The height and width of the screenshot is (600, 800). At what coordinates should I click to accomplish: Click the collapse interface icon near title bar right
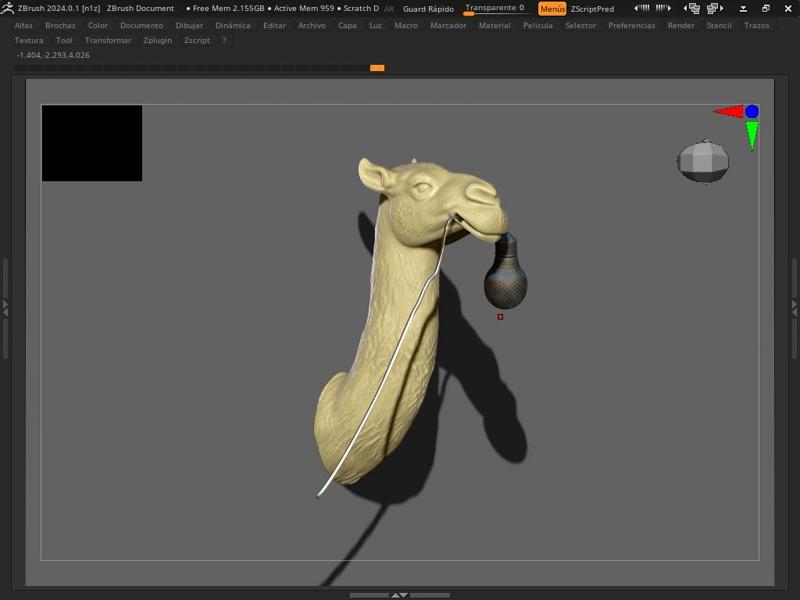pyautogui.click(x=744, y=8)
